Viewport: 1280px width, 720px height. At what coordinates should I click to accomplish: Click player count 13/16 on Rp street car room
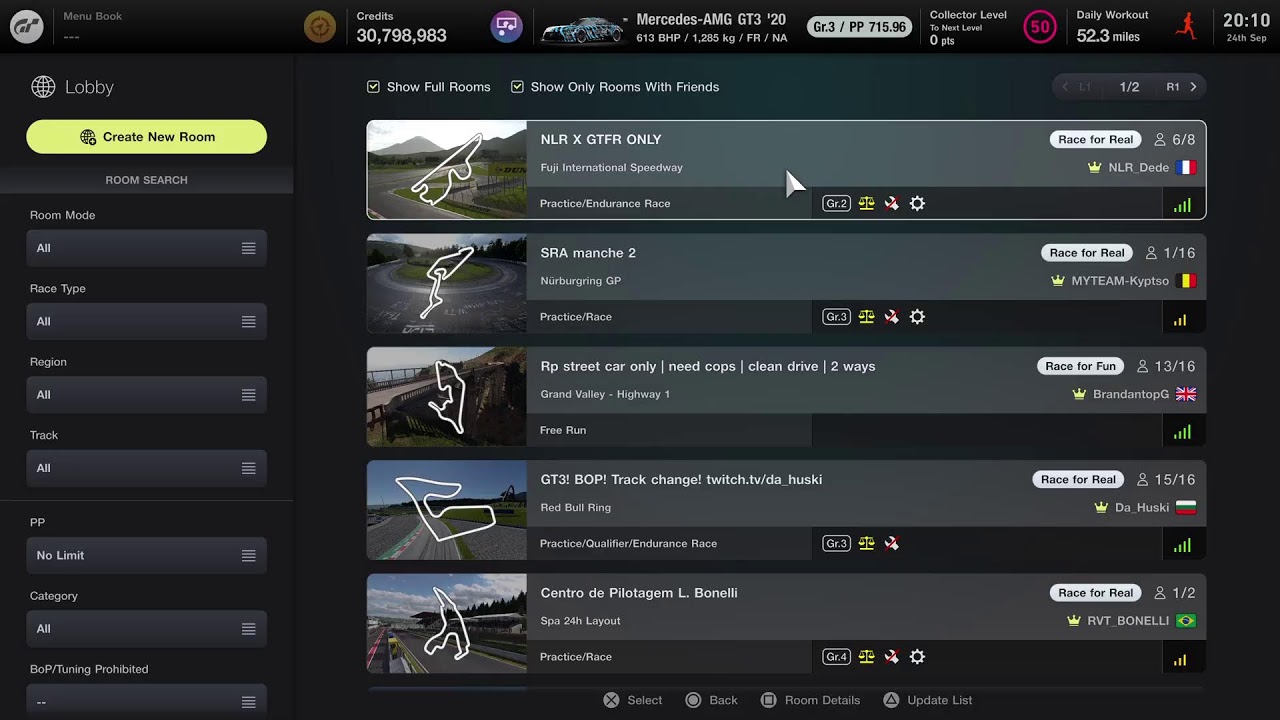1165,366
